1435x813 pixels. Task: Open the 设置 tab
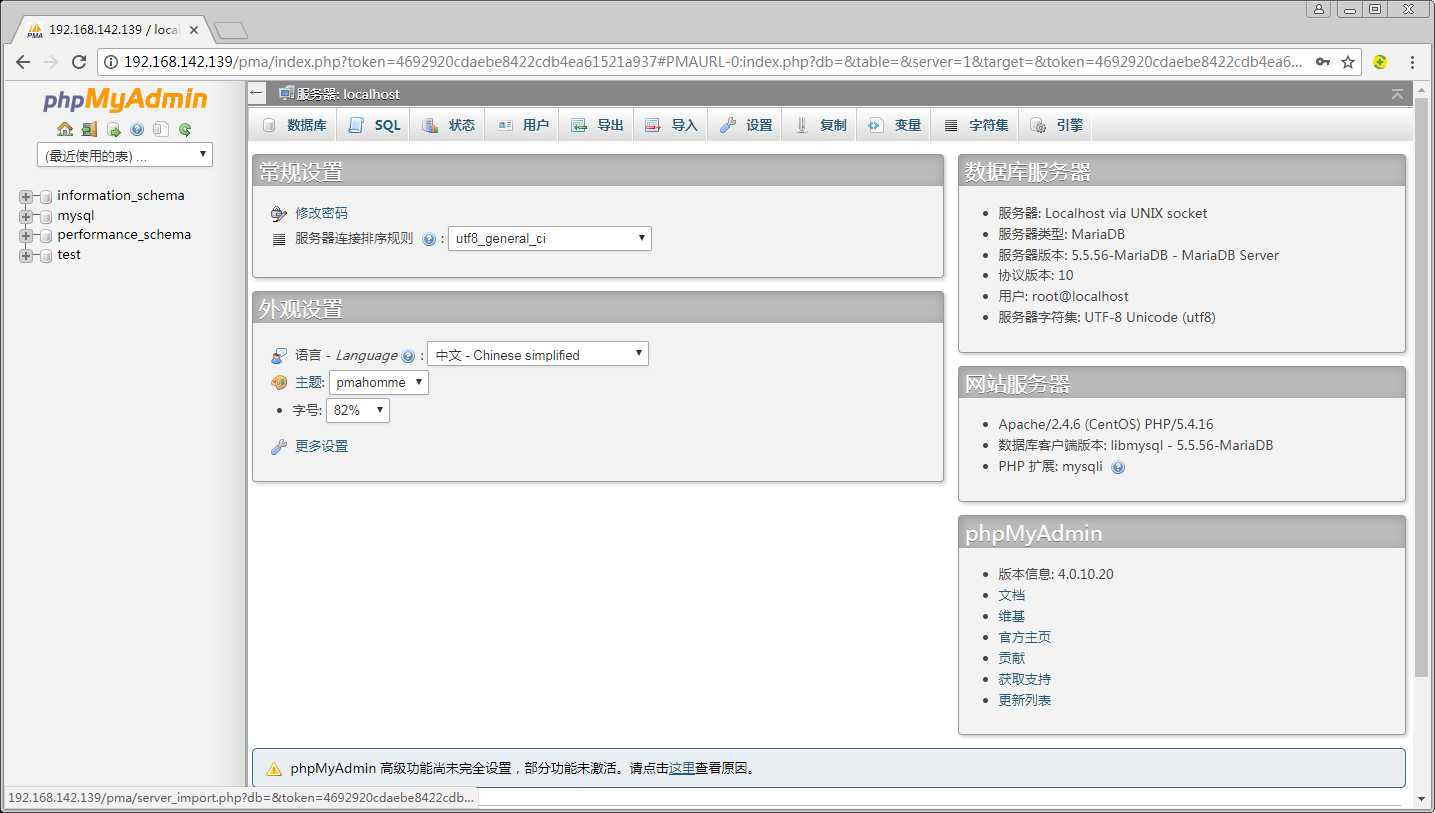tap(745, 125)
